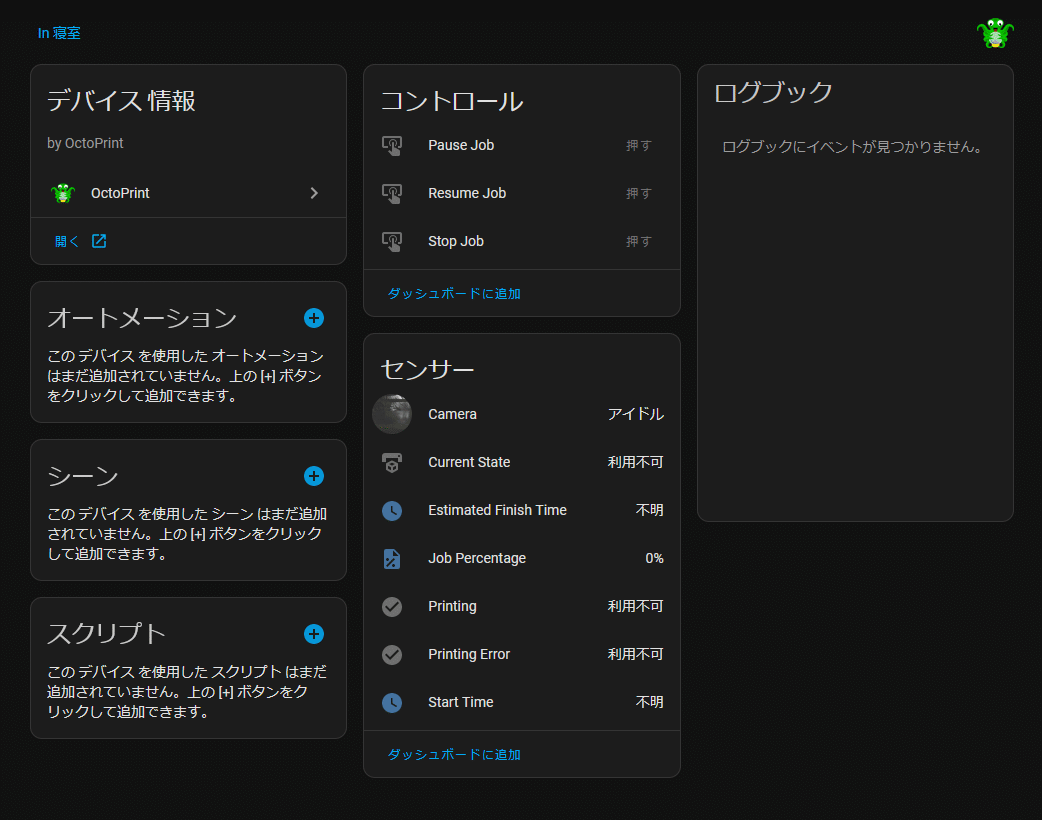Select the Start Time sensor label
The height and width of the screenshot is (820, 1042).
pos(461,702)
